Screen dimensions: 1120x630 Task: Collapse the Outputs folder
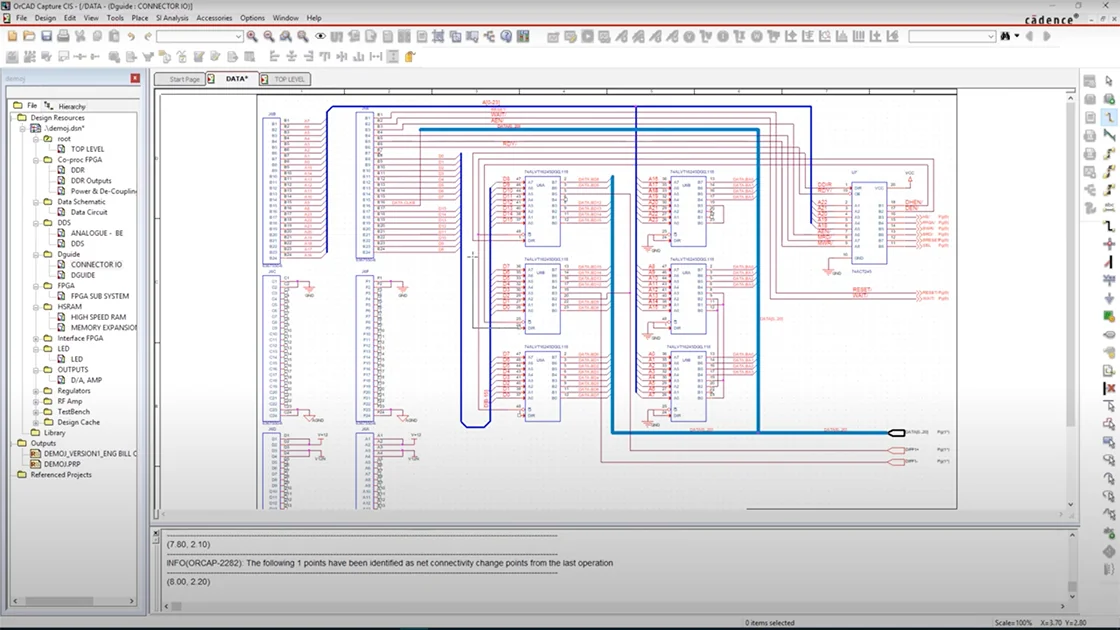click(x=13, y=443)
